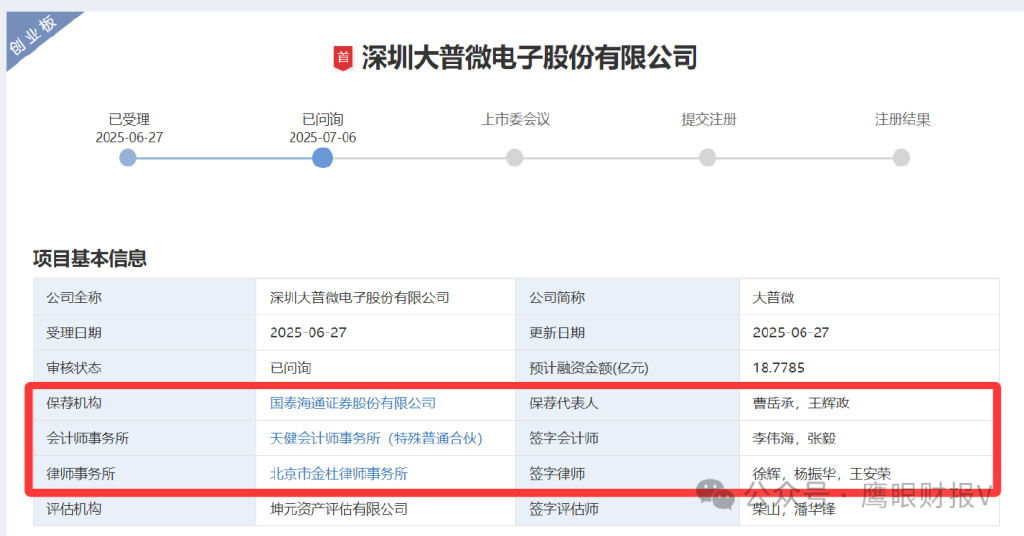Viewport: 1024px width, 536px height.
Task: Click the 律师事务所 label cell
Action: point(144,473)
